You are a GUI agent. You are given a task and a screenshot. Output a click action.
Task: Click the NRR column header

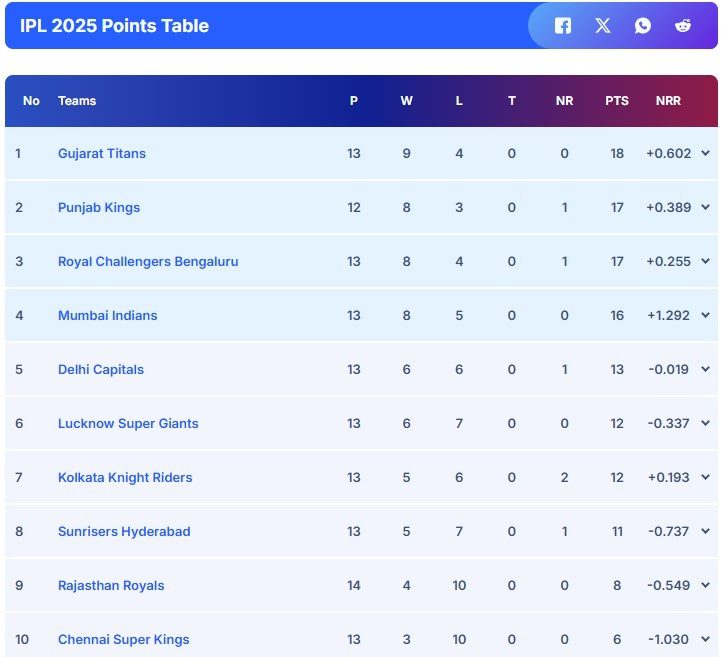[668, 101]
